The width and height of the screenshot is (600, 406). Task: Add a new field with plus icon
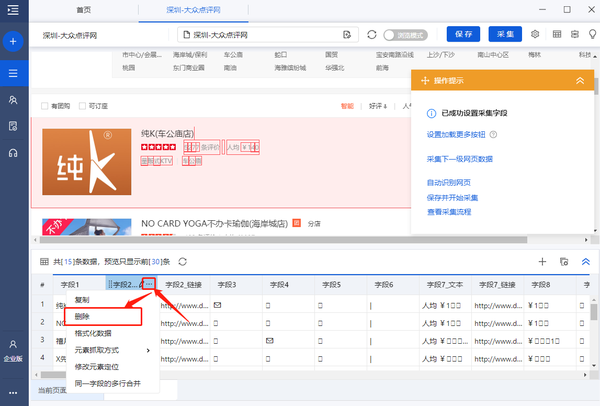pos(542,262)
